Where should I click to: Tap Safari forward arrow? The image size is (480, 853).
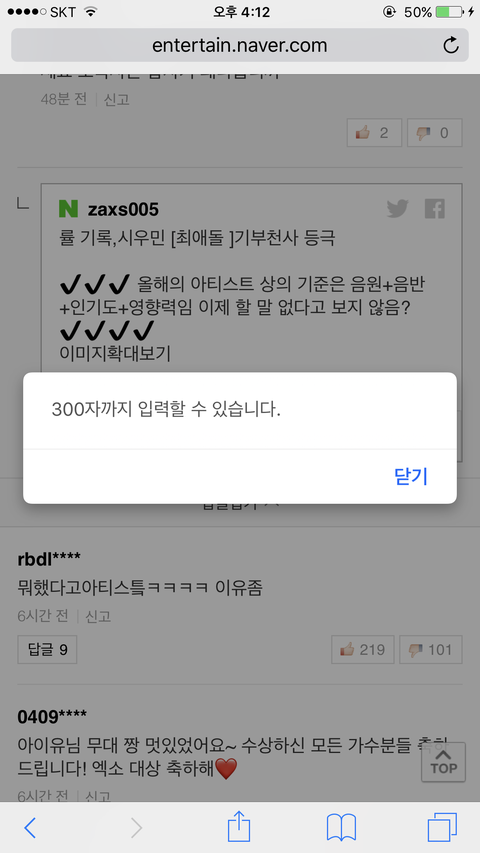tap(136, 827)
